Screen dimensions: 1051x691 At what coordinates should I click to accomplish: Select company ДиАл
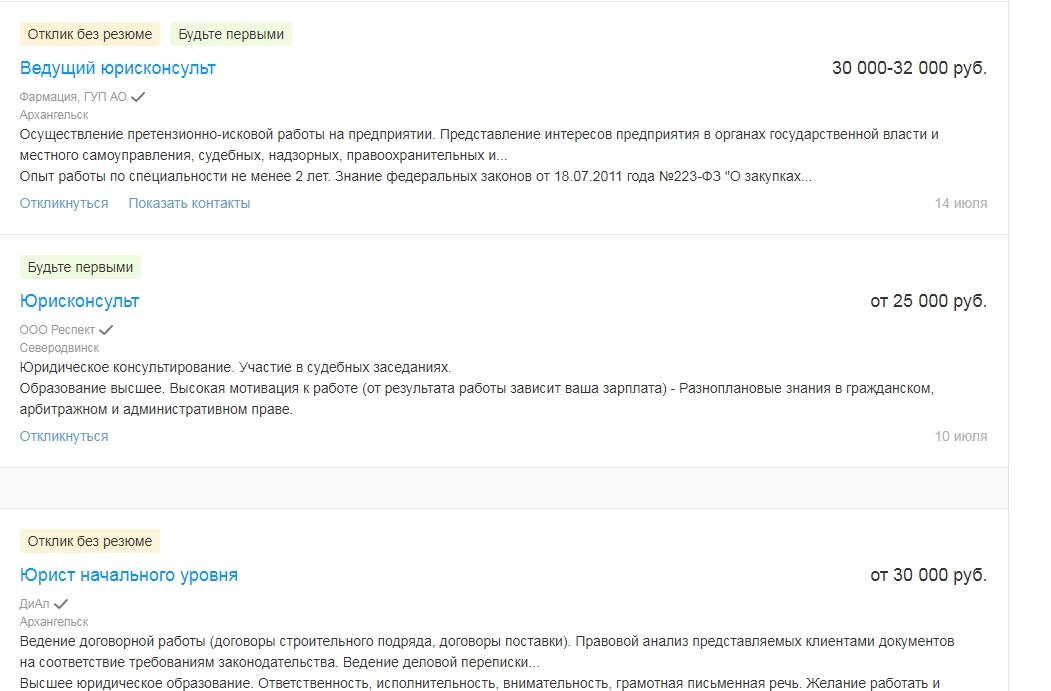(x=35, y=602)
